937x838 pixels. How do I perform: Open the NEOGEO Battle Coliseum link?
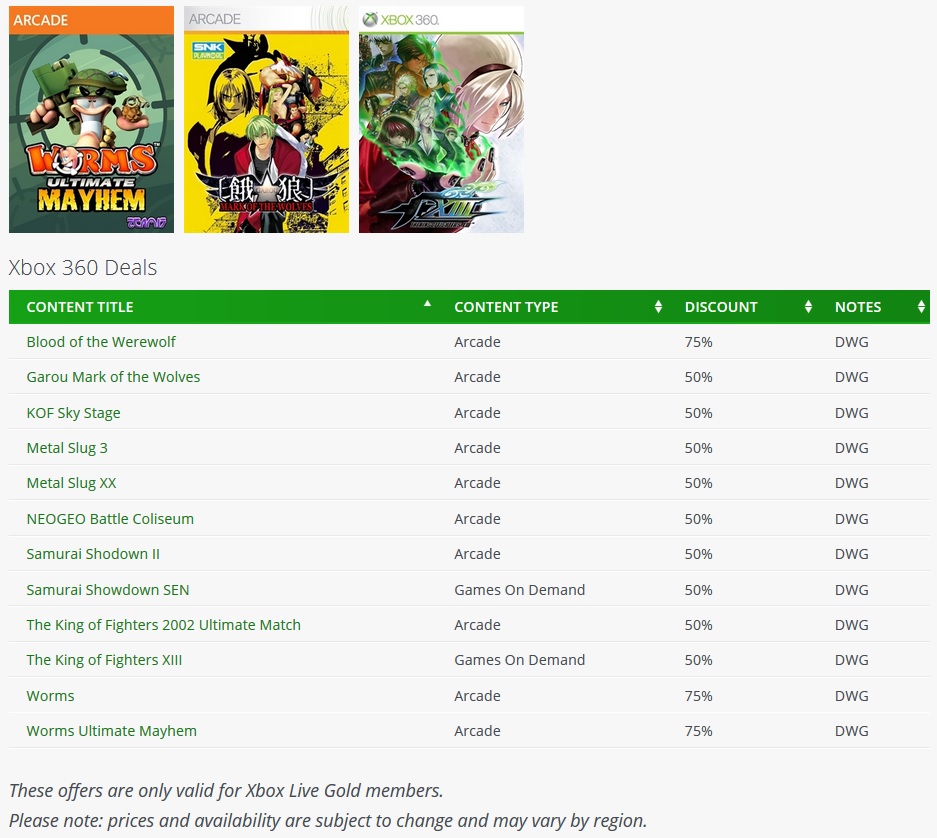pos(110,519)
